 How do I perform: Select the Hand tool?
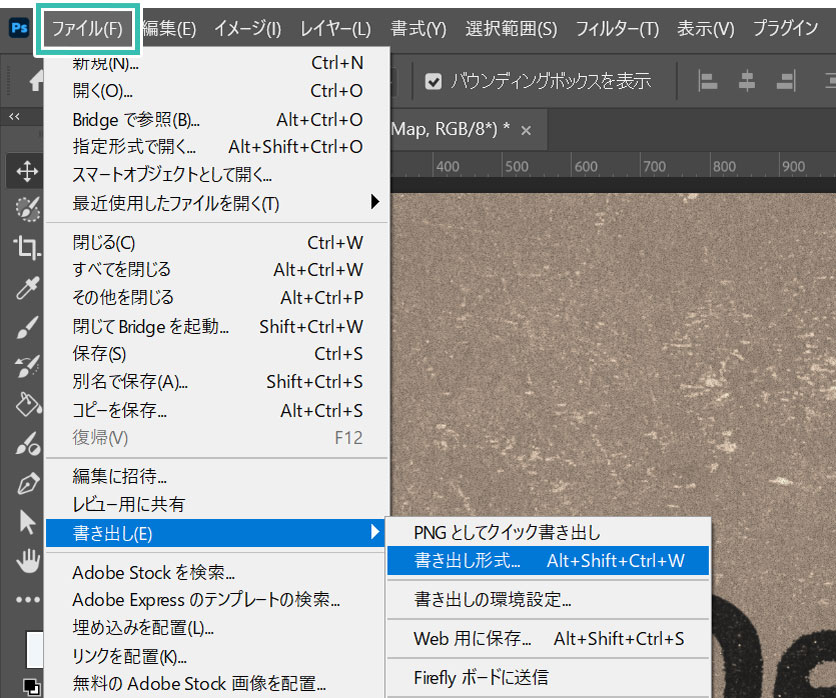28,560
